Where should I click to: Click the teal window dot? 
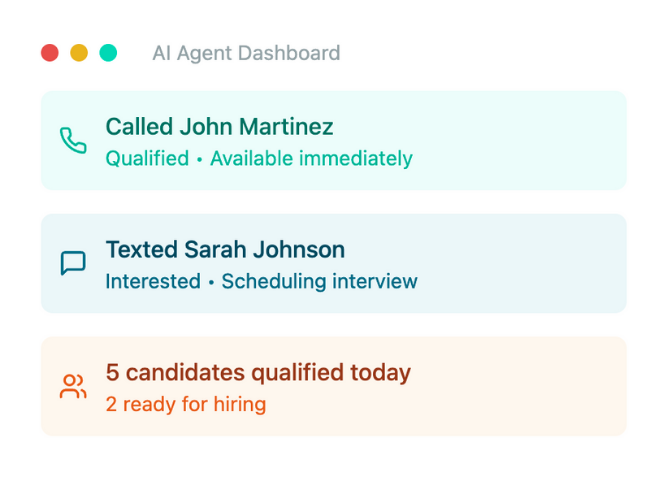108,53
